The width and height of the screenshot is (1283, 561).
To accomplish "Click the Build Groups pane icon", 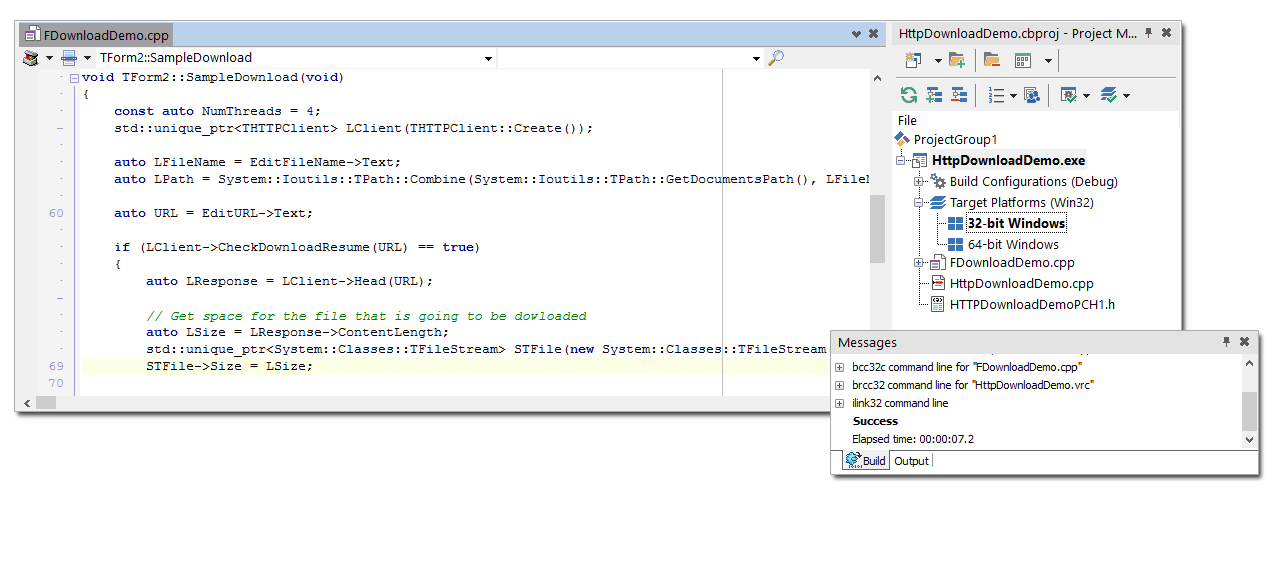I will tap(1032, 95).
